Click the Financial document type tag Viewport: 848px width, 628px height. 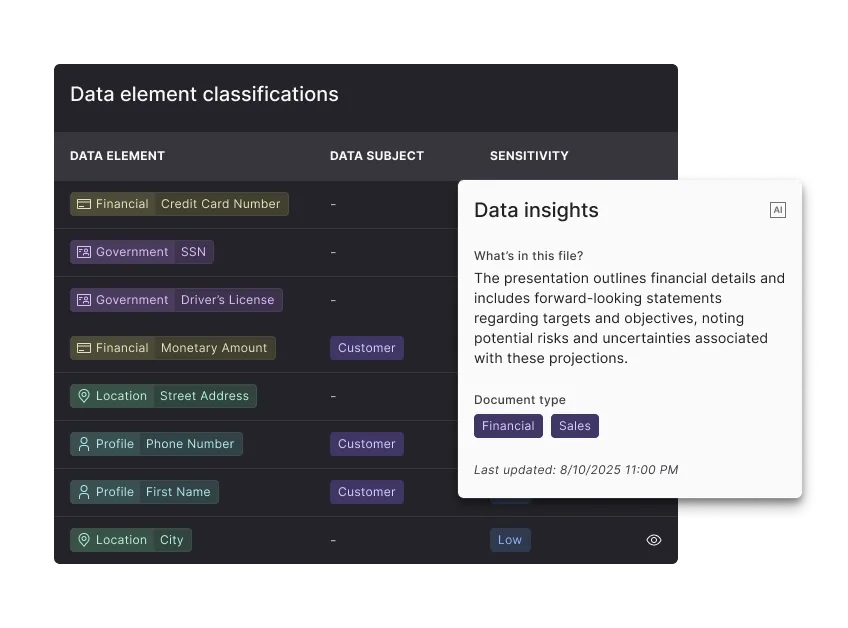click(508, 426)
